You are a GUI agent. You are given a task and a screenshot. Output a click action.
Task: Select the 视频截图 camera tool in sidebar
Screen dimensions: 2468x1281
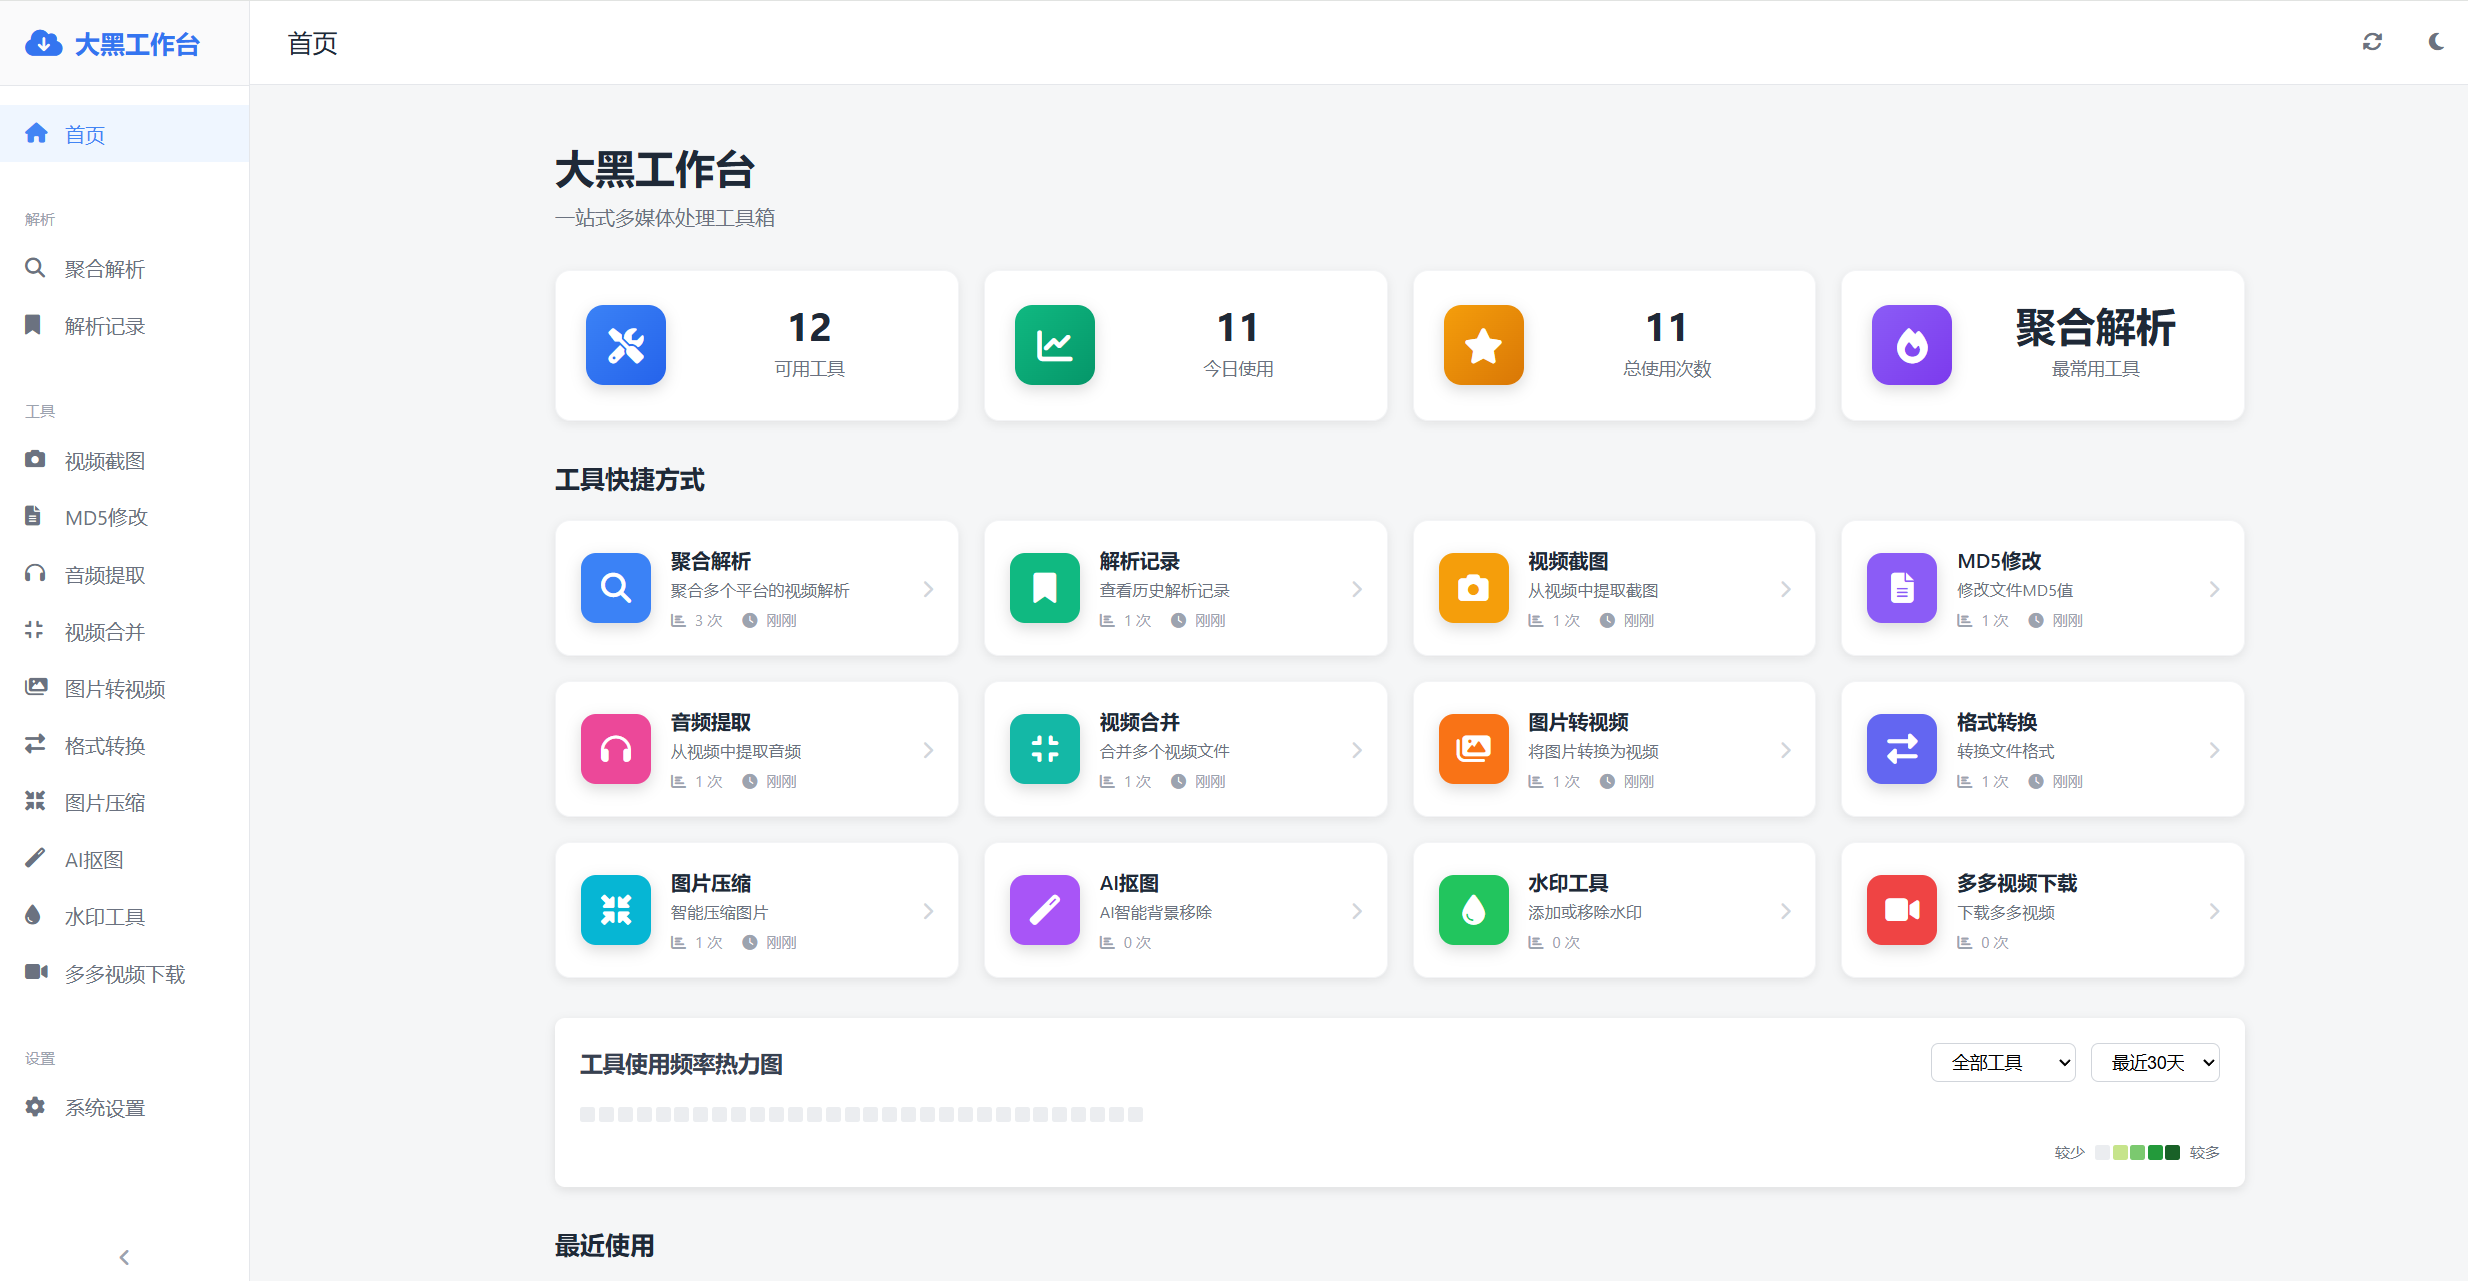pyautogui.click(x=104, y=460)
